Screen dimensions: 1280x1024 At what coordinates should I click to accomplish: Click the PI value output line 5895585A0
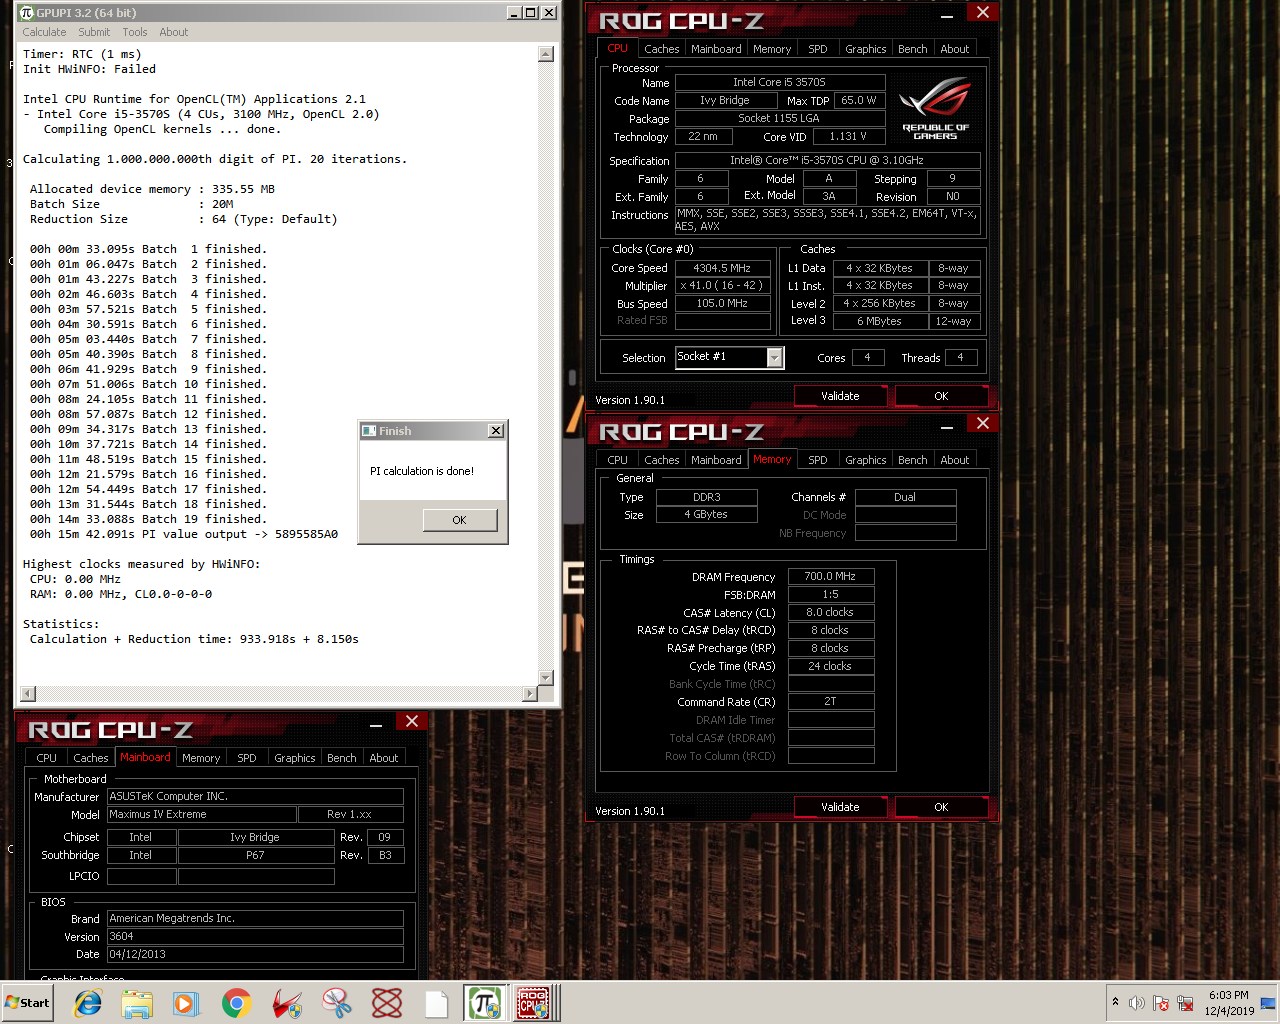(x=184, y=534)
